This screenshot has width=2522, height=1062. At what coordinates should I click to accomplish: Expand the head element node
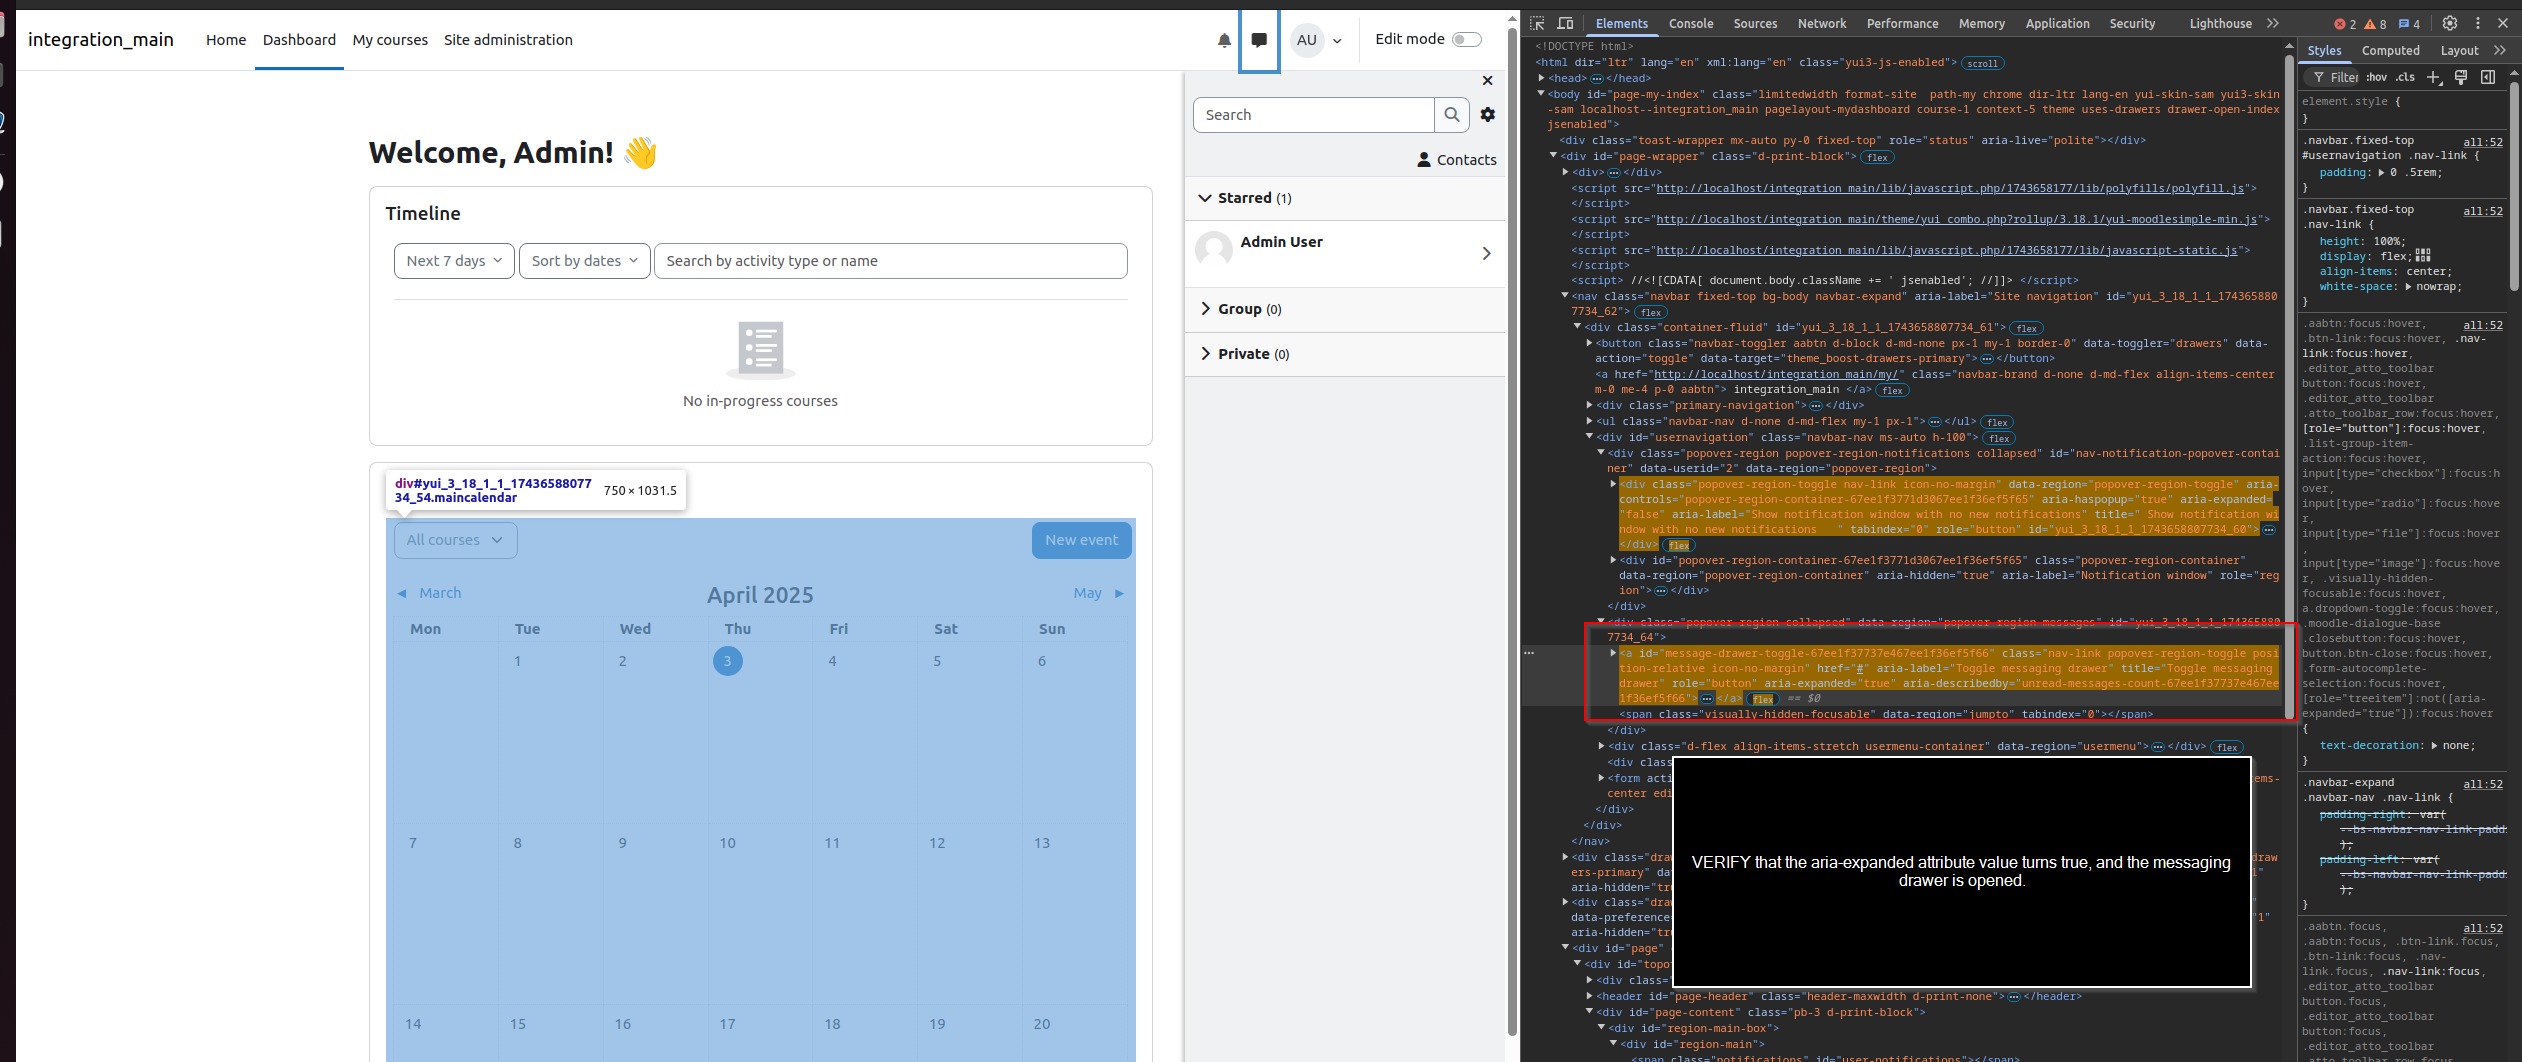(1542, 78)
